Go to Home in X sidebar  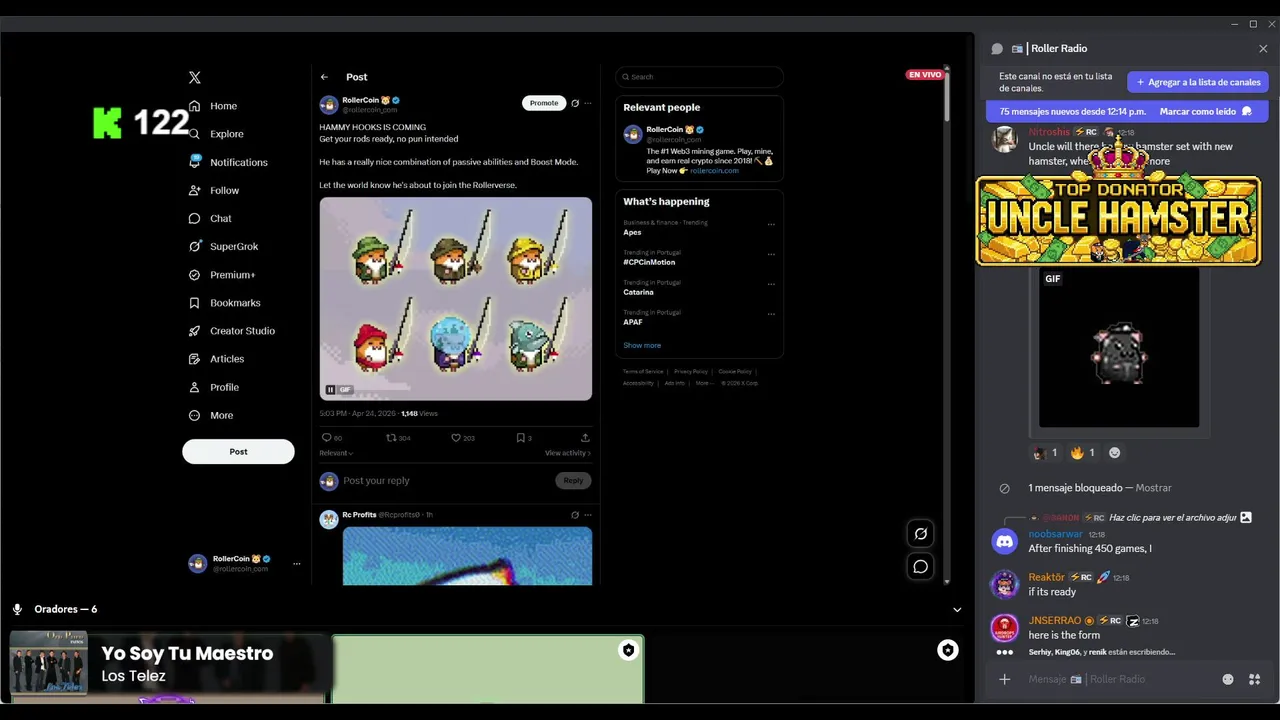click(x=213, y=106)
